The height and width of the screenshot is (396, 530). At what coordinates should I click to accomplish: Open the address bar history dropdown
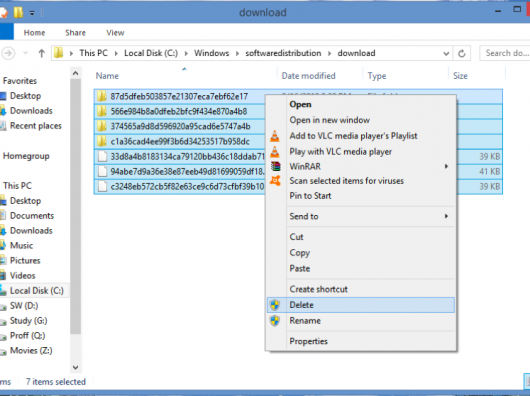(x=446, y=53)
